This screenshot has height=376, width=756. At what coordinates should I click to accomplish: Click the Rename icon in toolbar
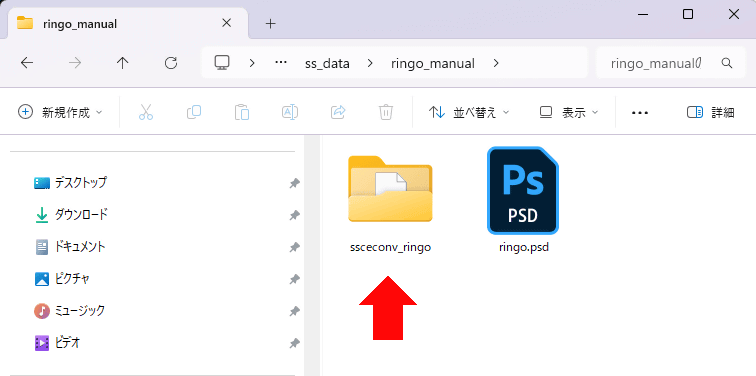coord(290,112)
